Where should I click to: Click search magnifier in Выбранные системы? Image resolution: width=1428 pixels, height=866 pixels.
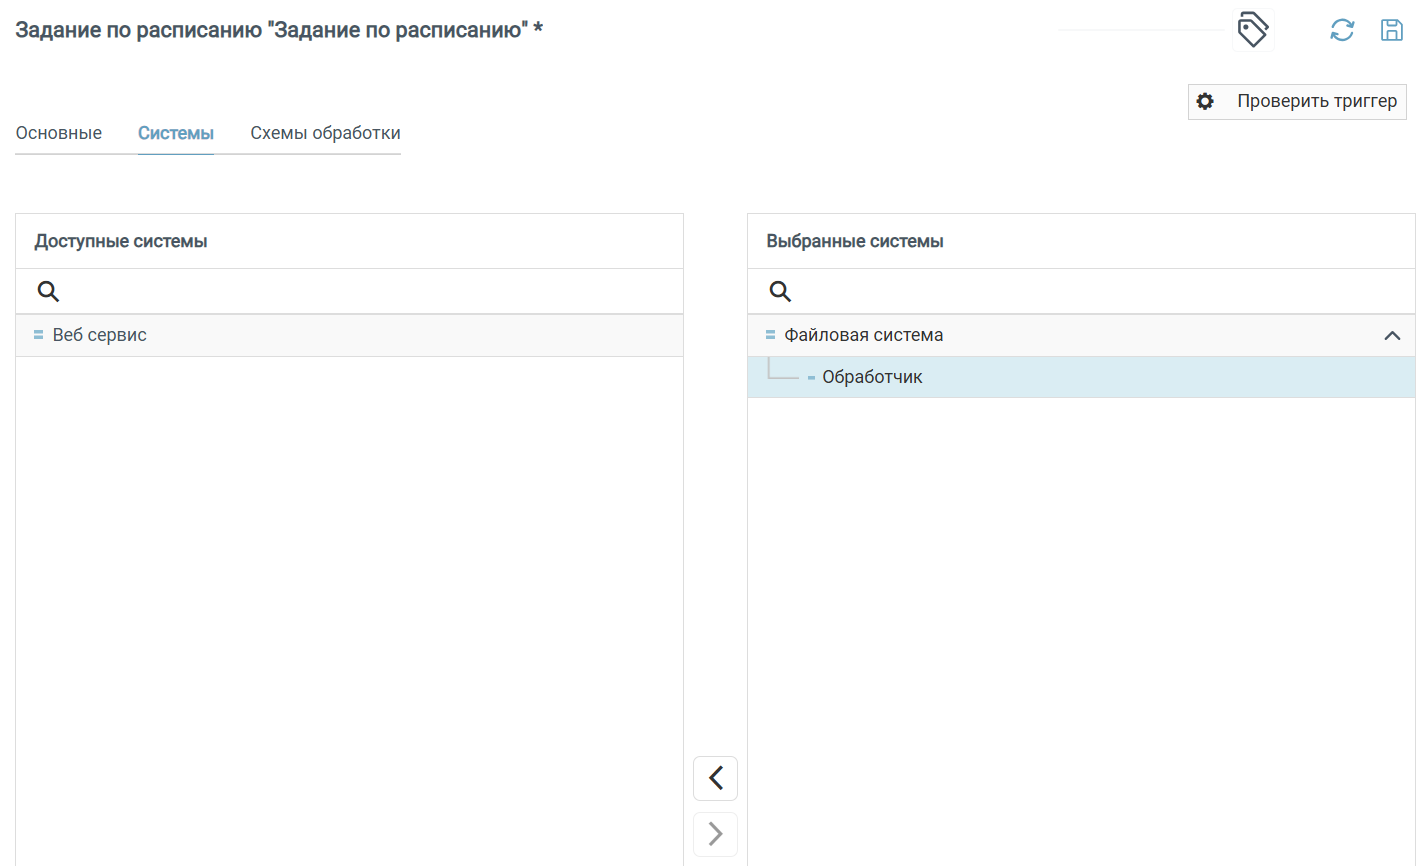780,291
